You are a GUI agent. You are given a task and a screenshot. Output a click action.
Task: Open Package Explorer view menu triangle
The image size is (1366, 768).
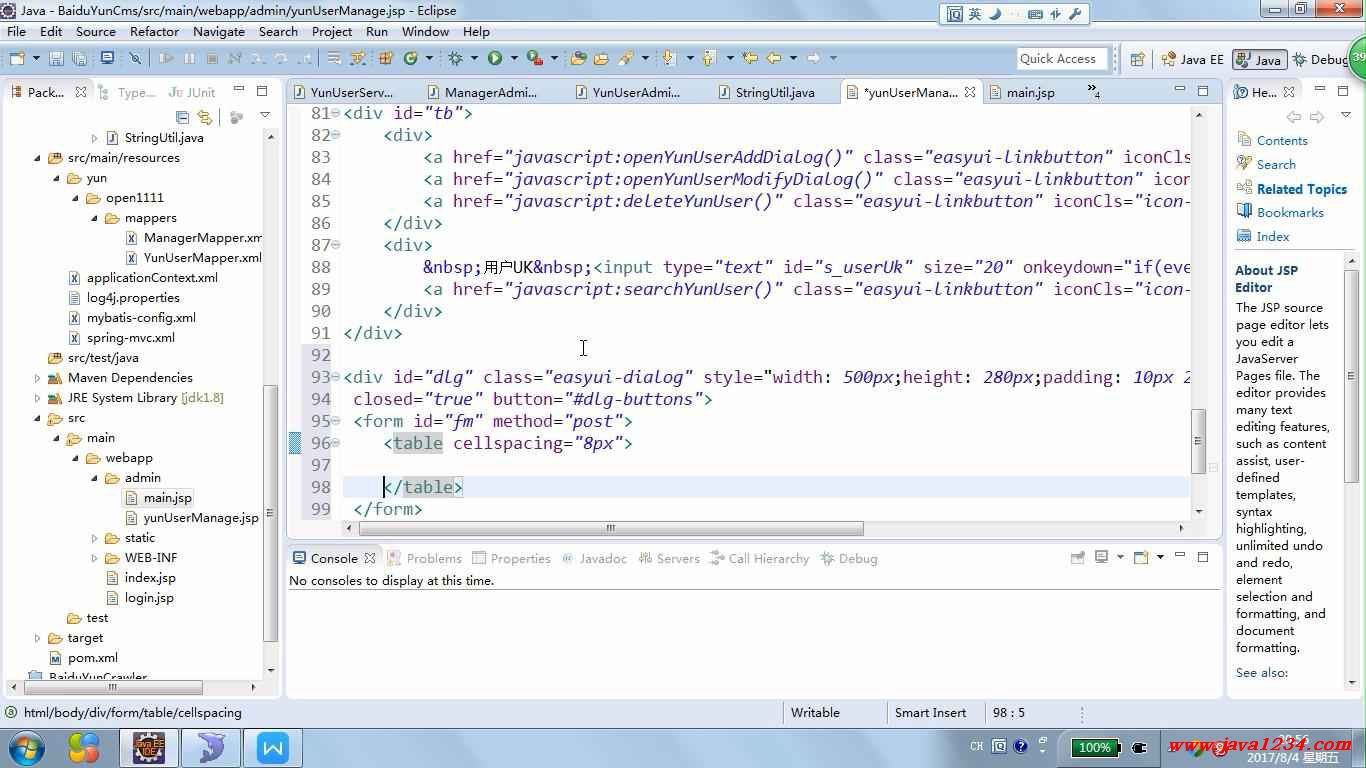tap(265, 116)
